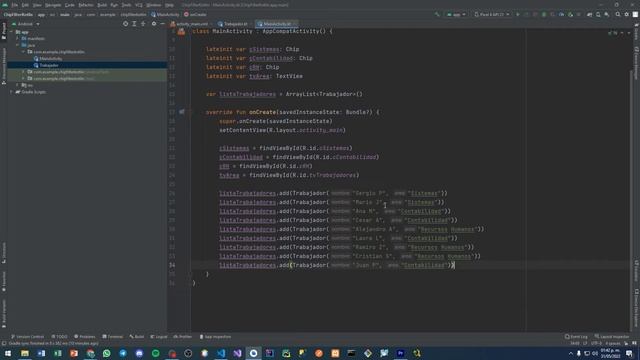Image resolution: width=640 pixels, height=360 pixels.
Task: Open the Navigate menu
Action: 53,5
